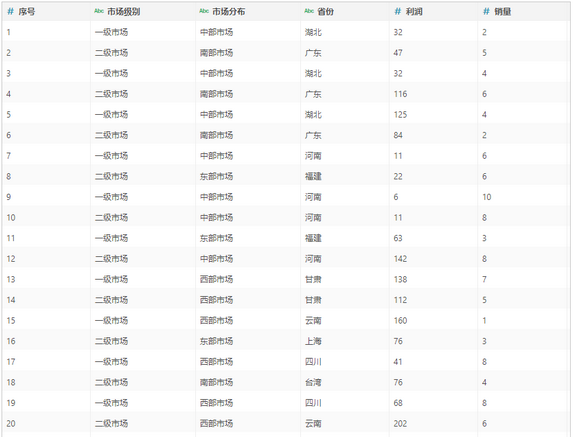
Task: Click profit value 84 in row 6
Action: [x=398, y=135]
